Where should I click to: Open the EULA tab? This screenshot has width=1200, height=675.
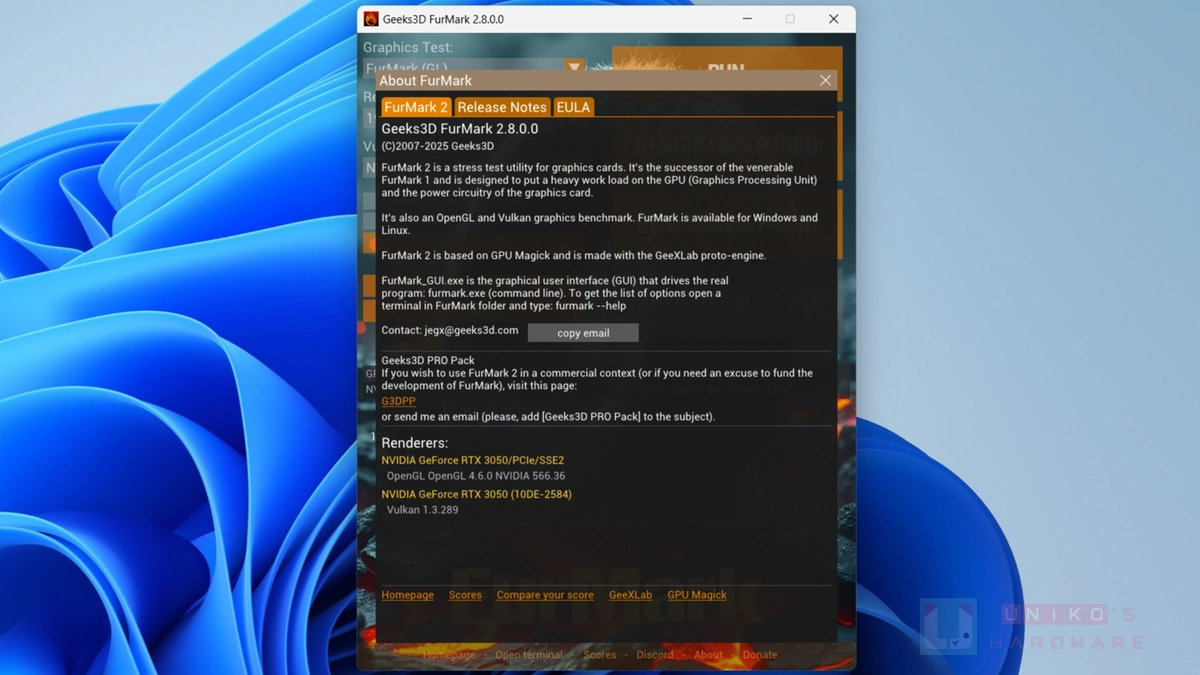[x=573, y=107]
